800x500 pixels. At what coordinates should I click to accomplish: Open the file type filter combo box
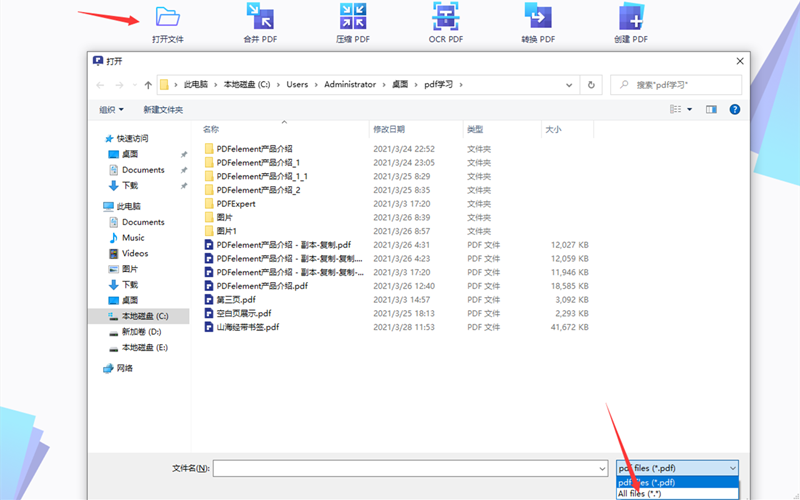click(x=676, y=468)
